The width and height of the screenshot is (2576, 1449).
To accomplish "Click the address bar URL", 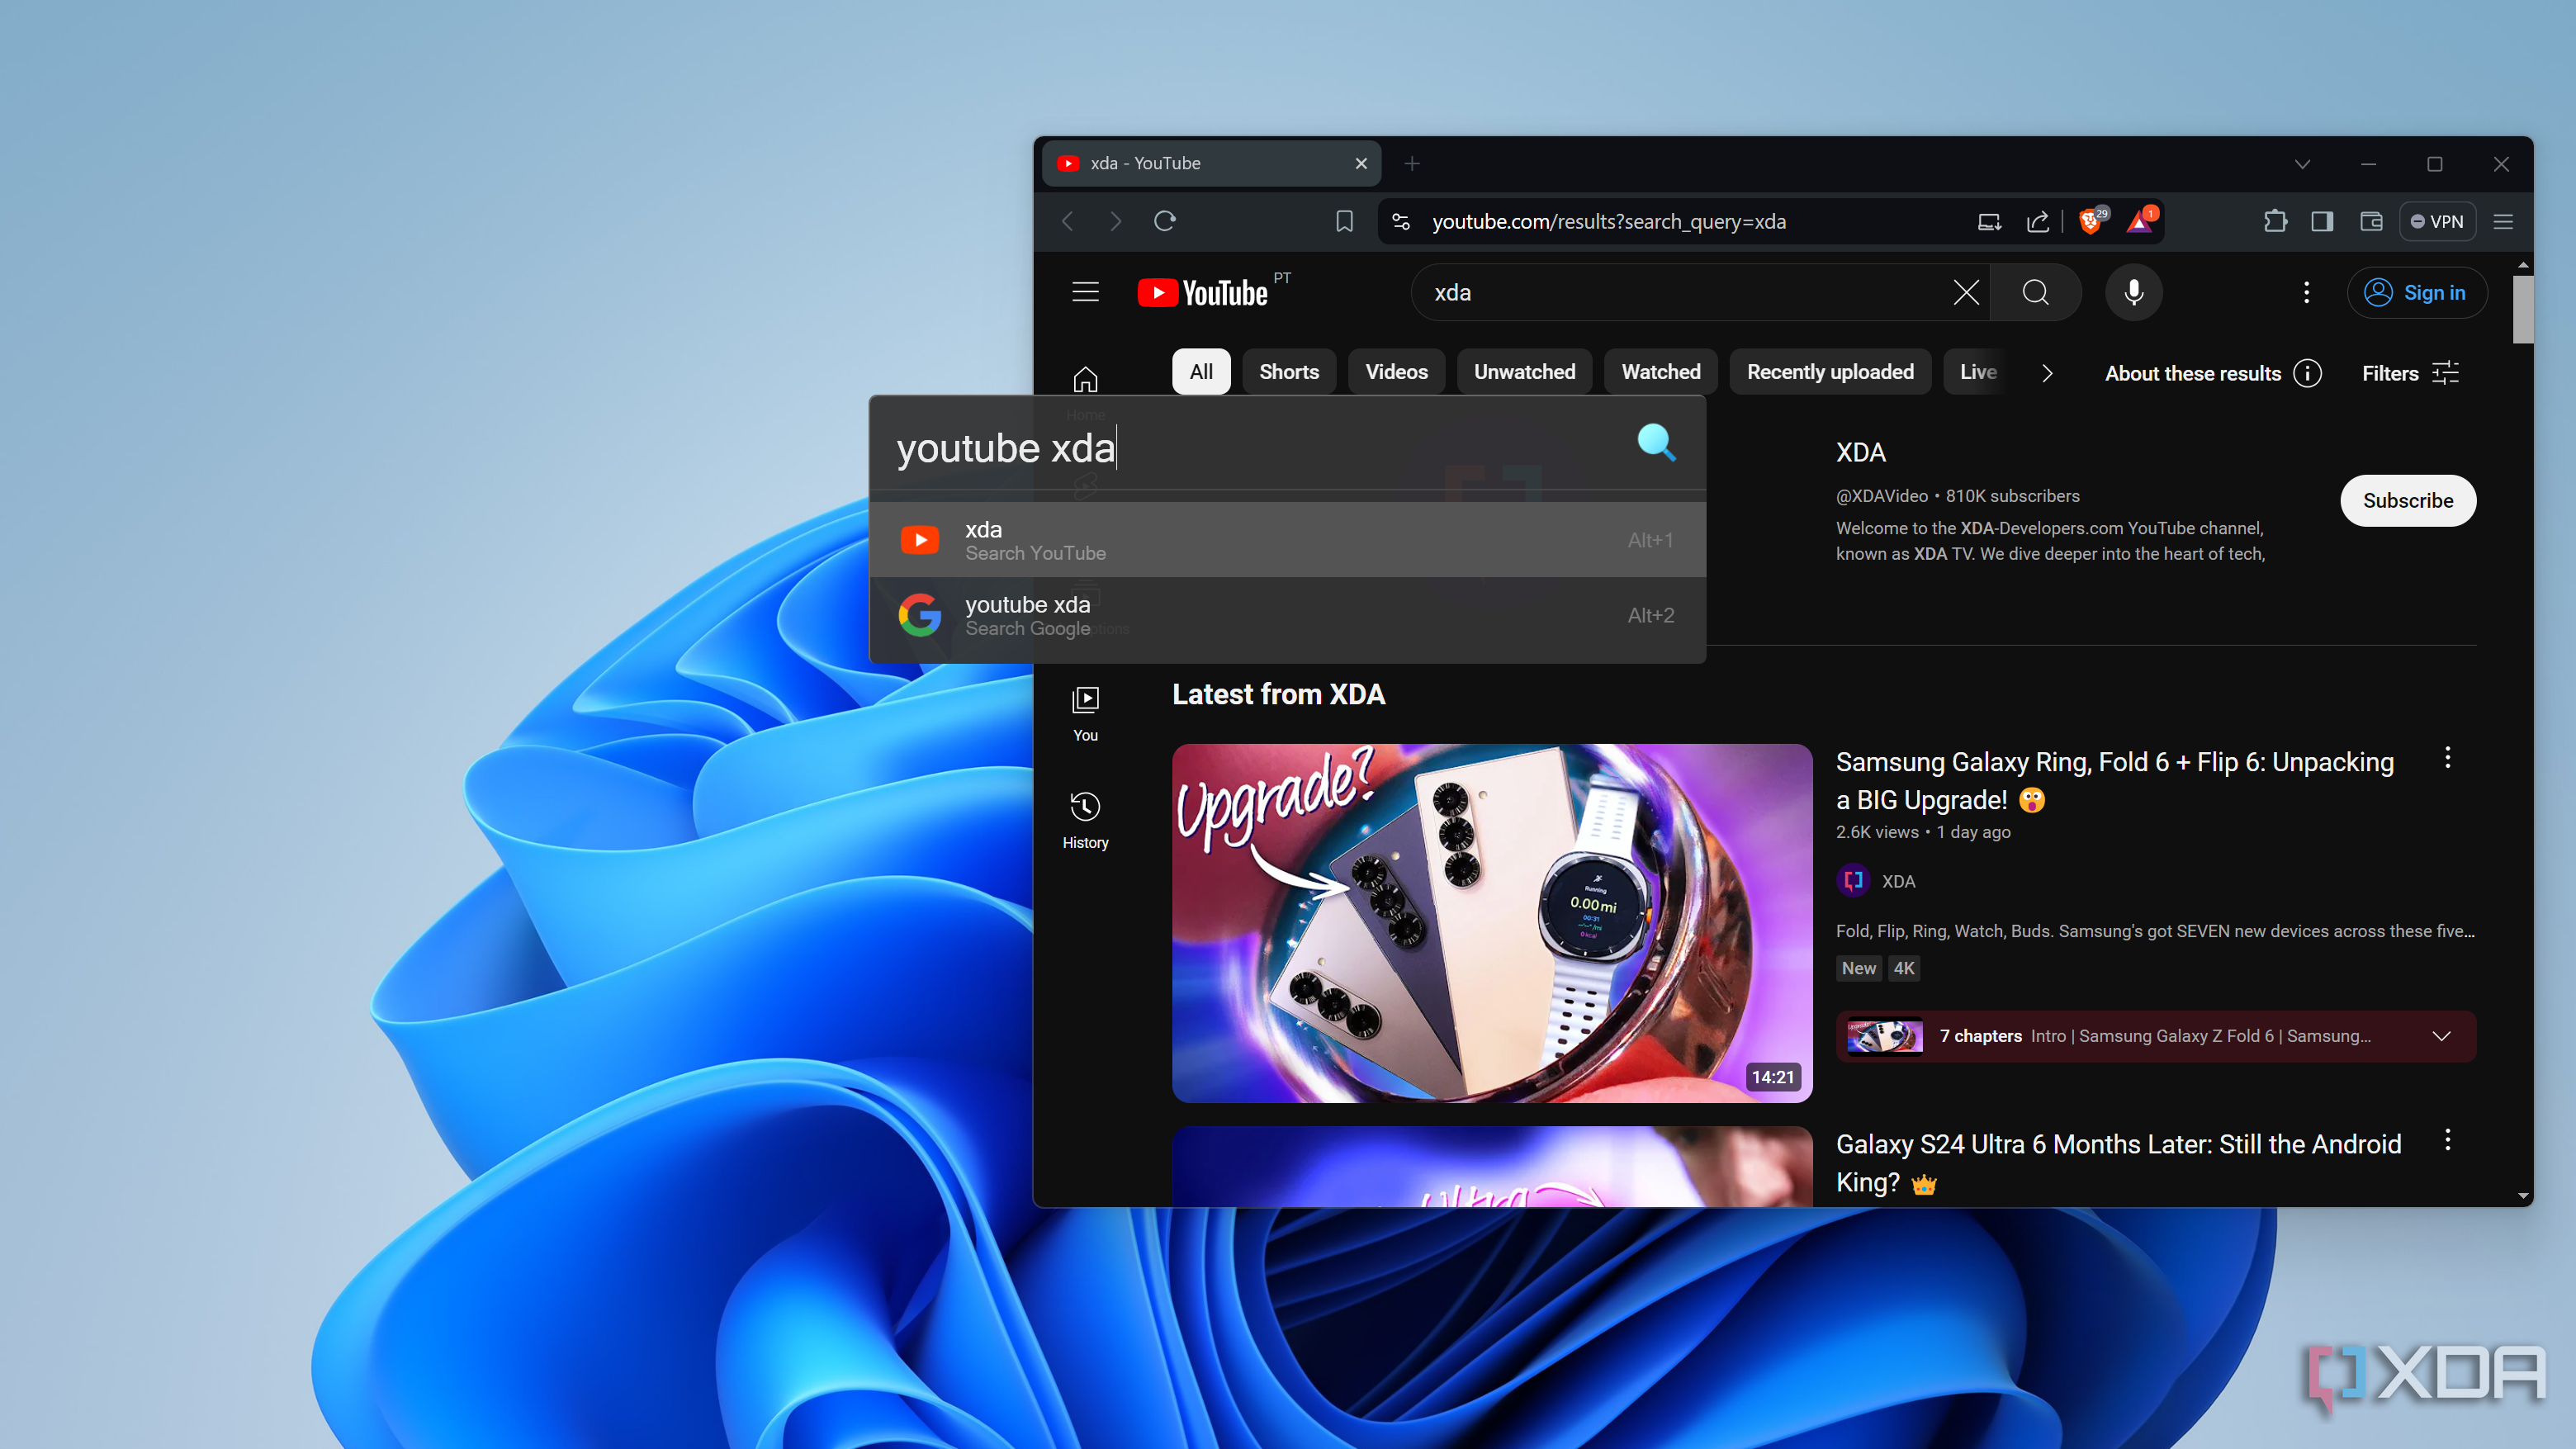I will pos(1608,221).
